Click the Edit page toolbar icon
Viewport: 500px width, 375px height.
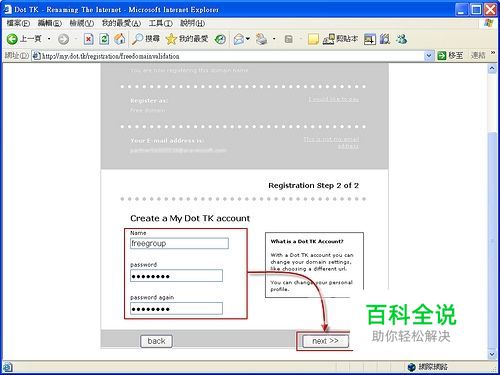coord(289,39)
